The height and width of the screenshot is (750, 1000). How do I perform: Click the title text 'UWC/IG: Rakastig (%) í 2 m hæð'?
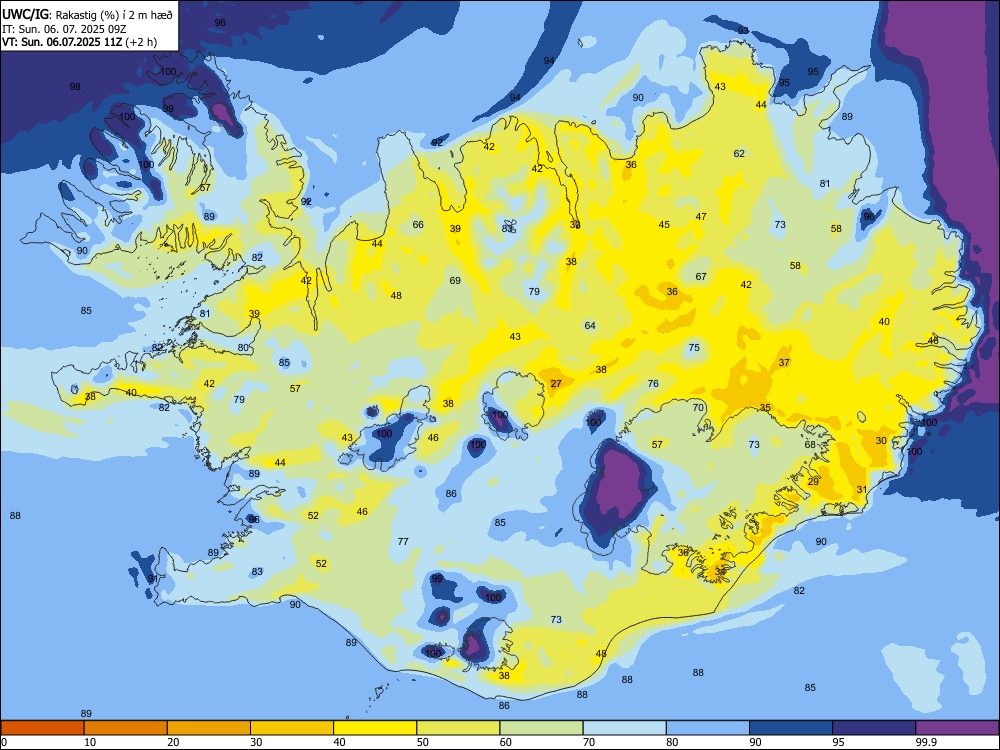[x=87, y=15]
